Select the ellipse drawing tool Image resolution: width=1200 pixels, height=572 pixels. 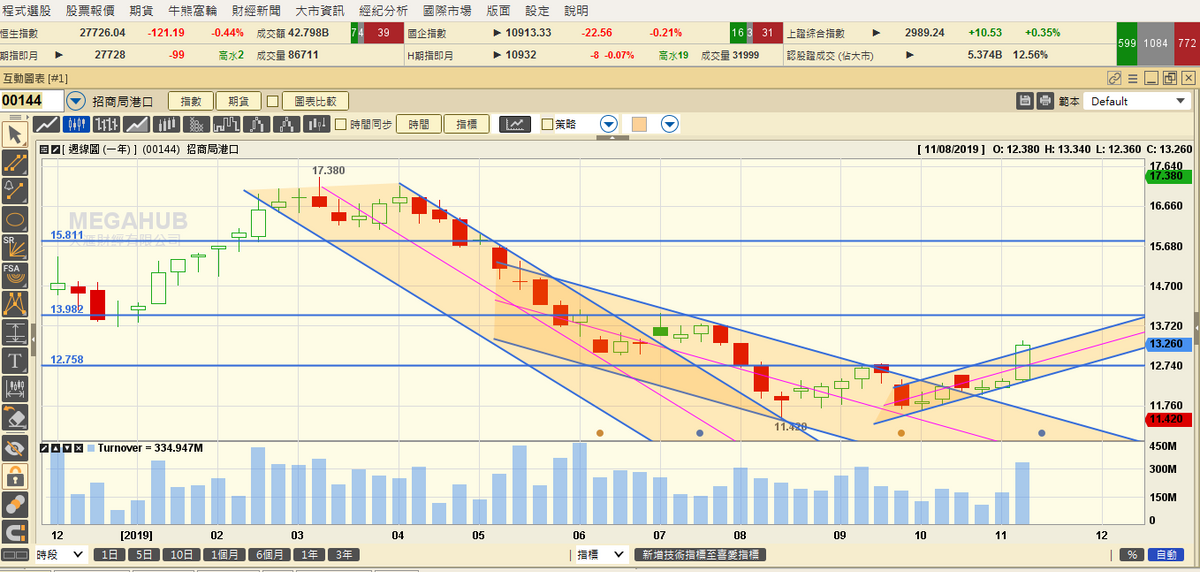15,218
